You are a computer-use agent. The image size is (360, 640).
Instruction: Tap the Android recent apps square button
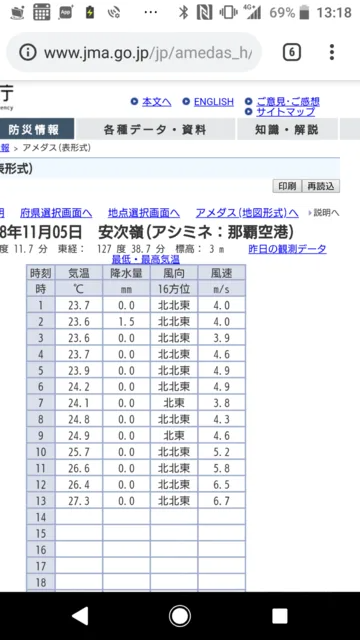click(280, 616)
